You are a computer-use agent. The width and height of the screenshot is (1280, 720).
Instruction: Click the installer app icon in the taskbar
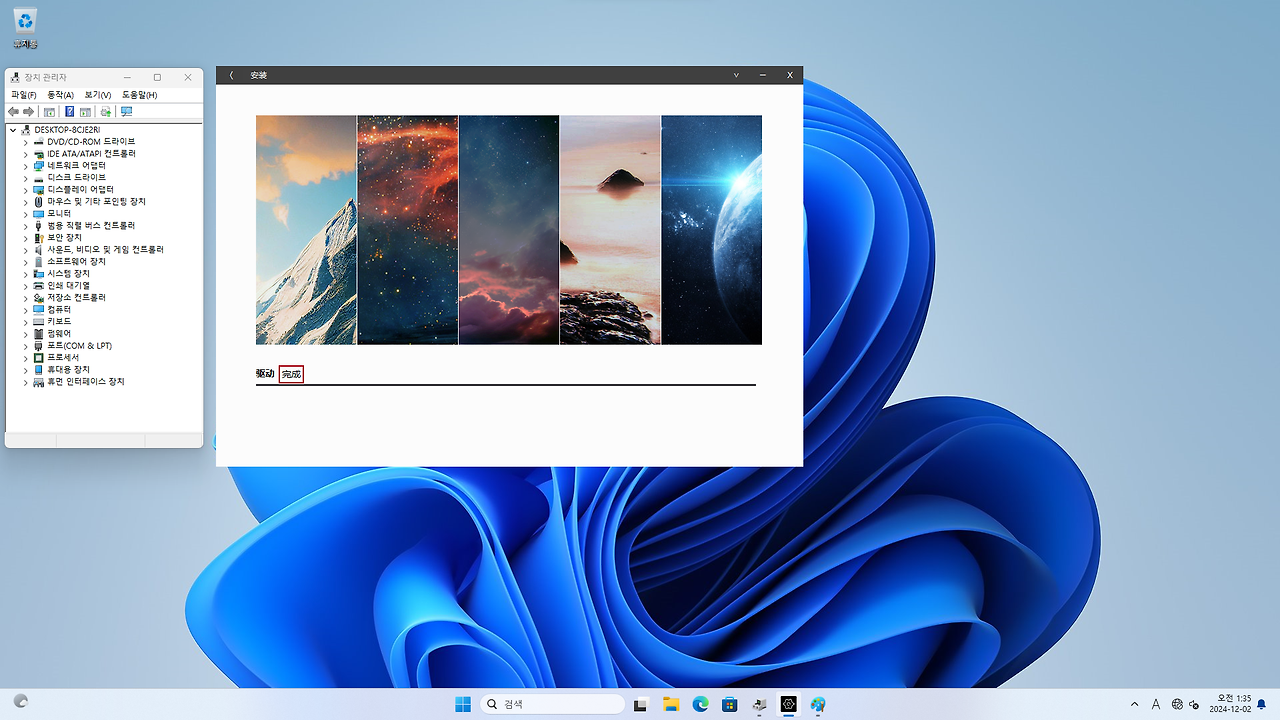coord(789,704)
